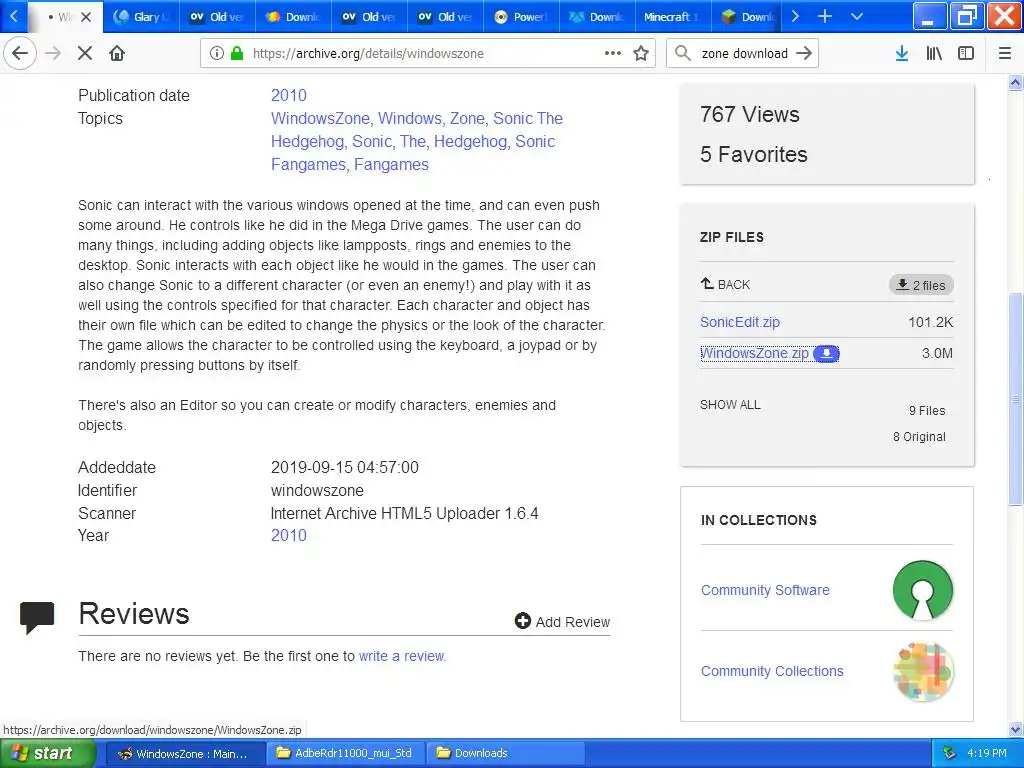
Task: Click the forward navigation arrow
Action: point(53,54)
